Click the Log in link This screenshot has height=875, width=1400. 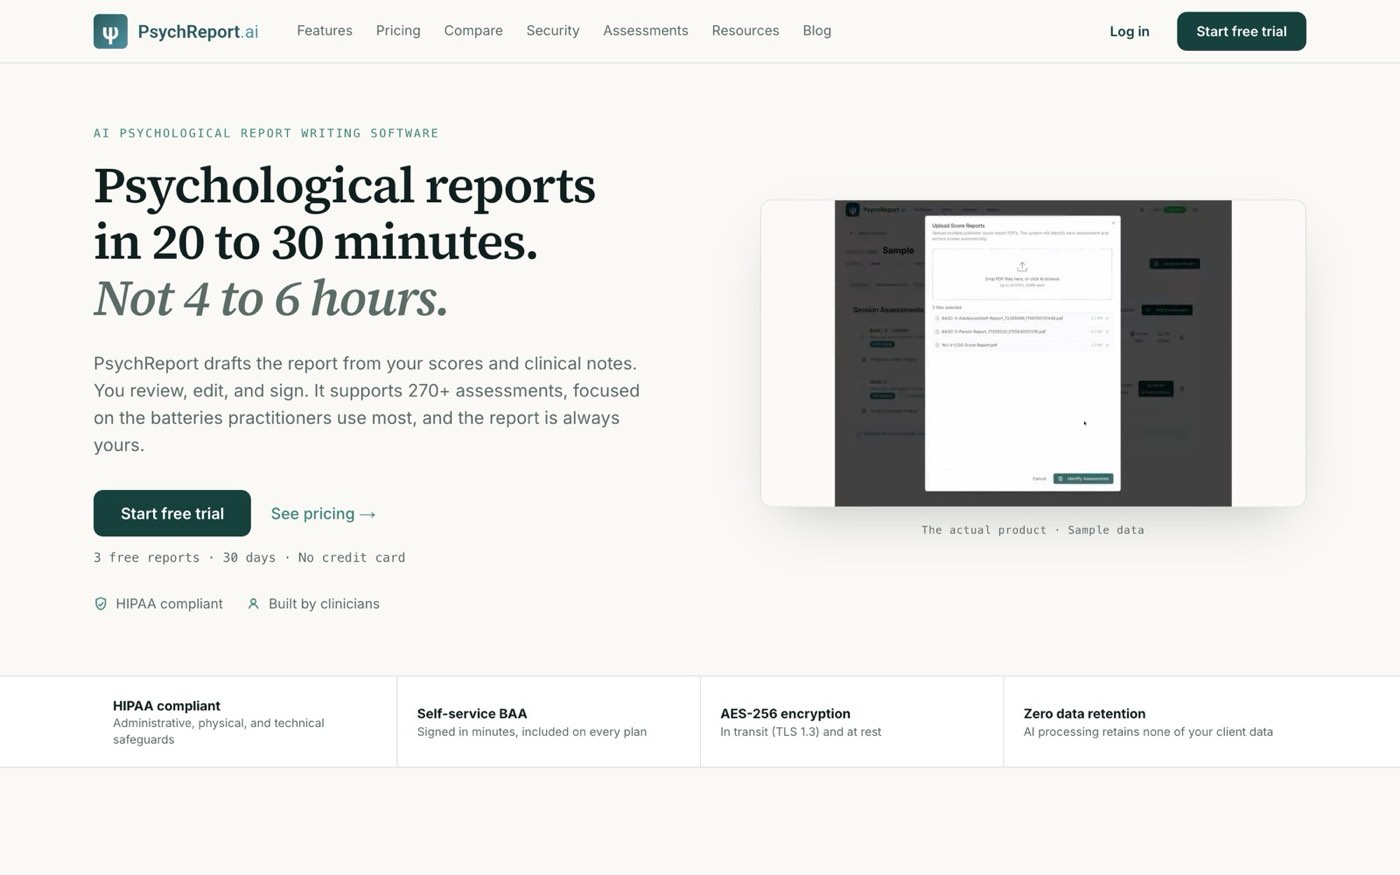pyautogui.click(x=1129, y=32)
